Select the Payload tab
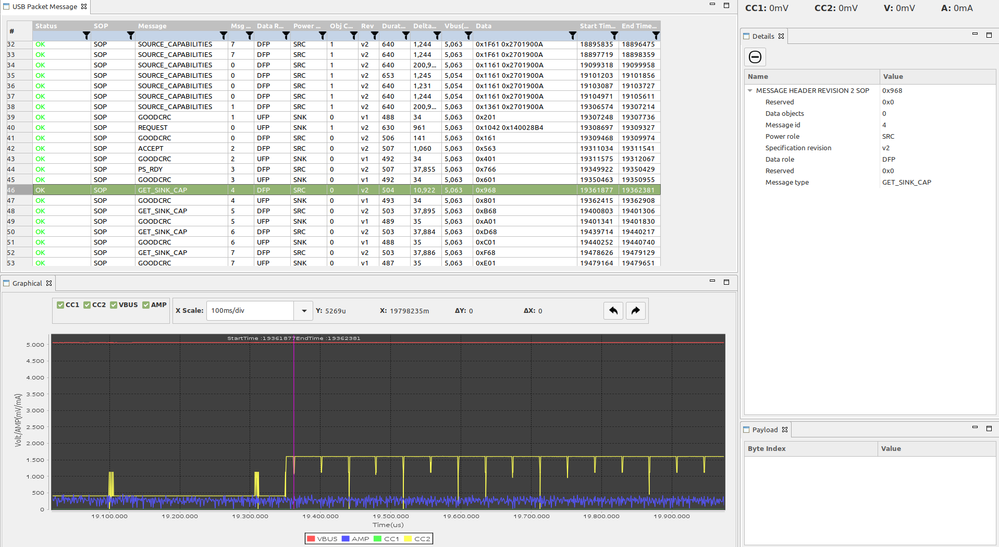Image resolution: width=999 pixels, height=547 pixels. tap(765, 430)
